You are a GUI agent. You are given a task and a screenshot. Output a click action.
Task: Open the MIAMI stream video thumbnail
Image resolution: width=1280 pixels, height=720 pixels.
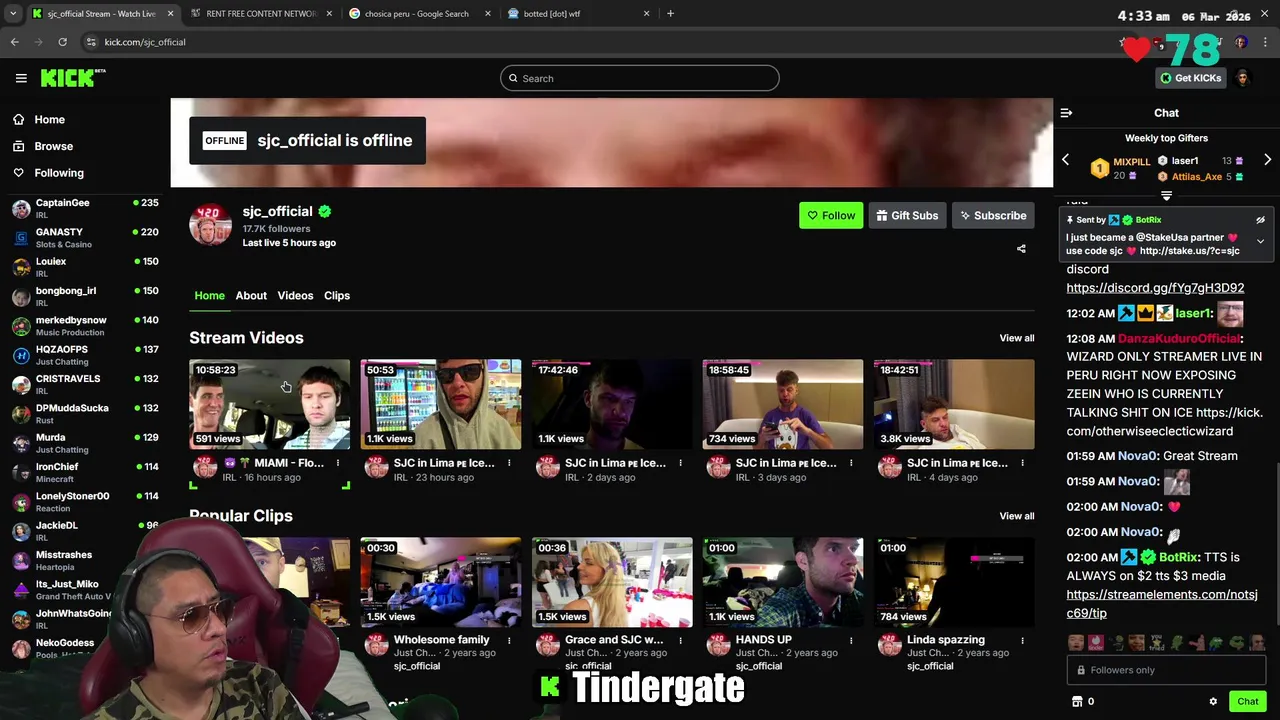[270, 404]
